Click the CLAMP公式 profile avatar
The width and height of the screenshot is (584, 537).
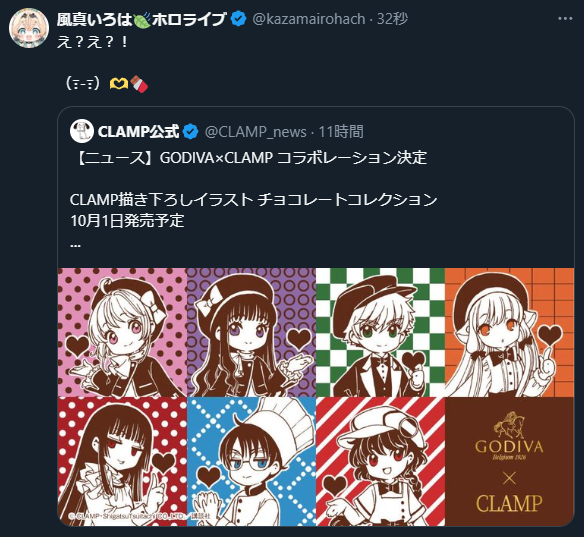[x=82, y=131]
